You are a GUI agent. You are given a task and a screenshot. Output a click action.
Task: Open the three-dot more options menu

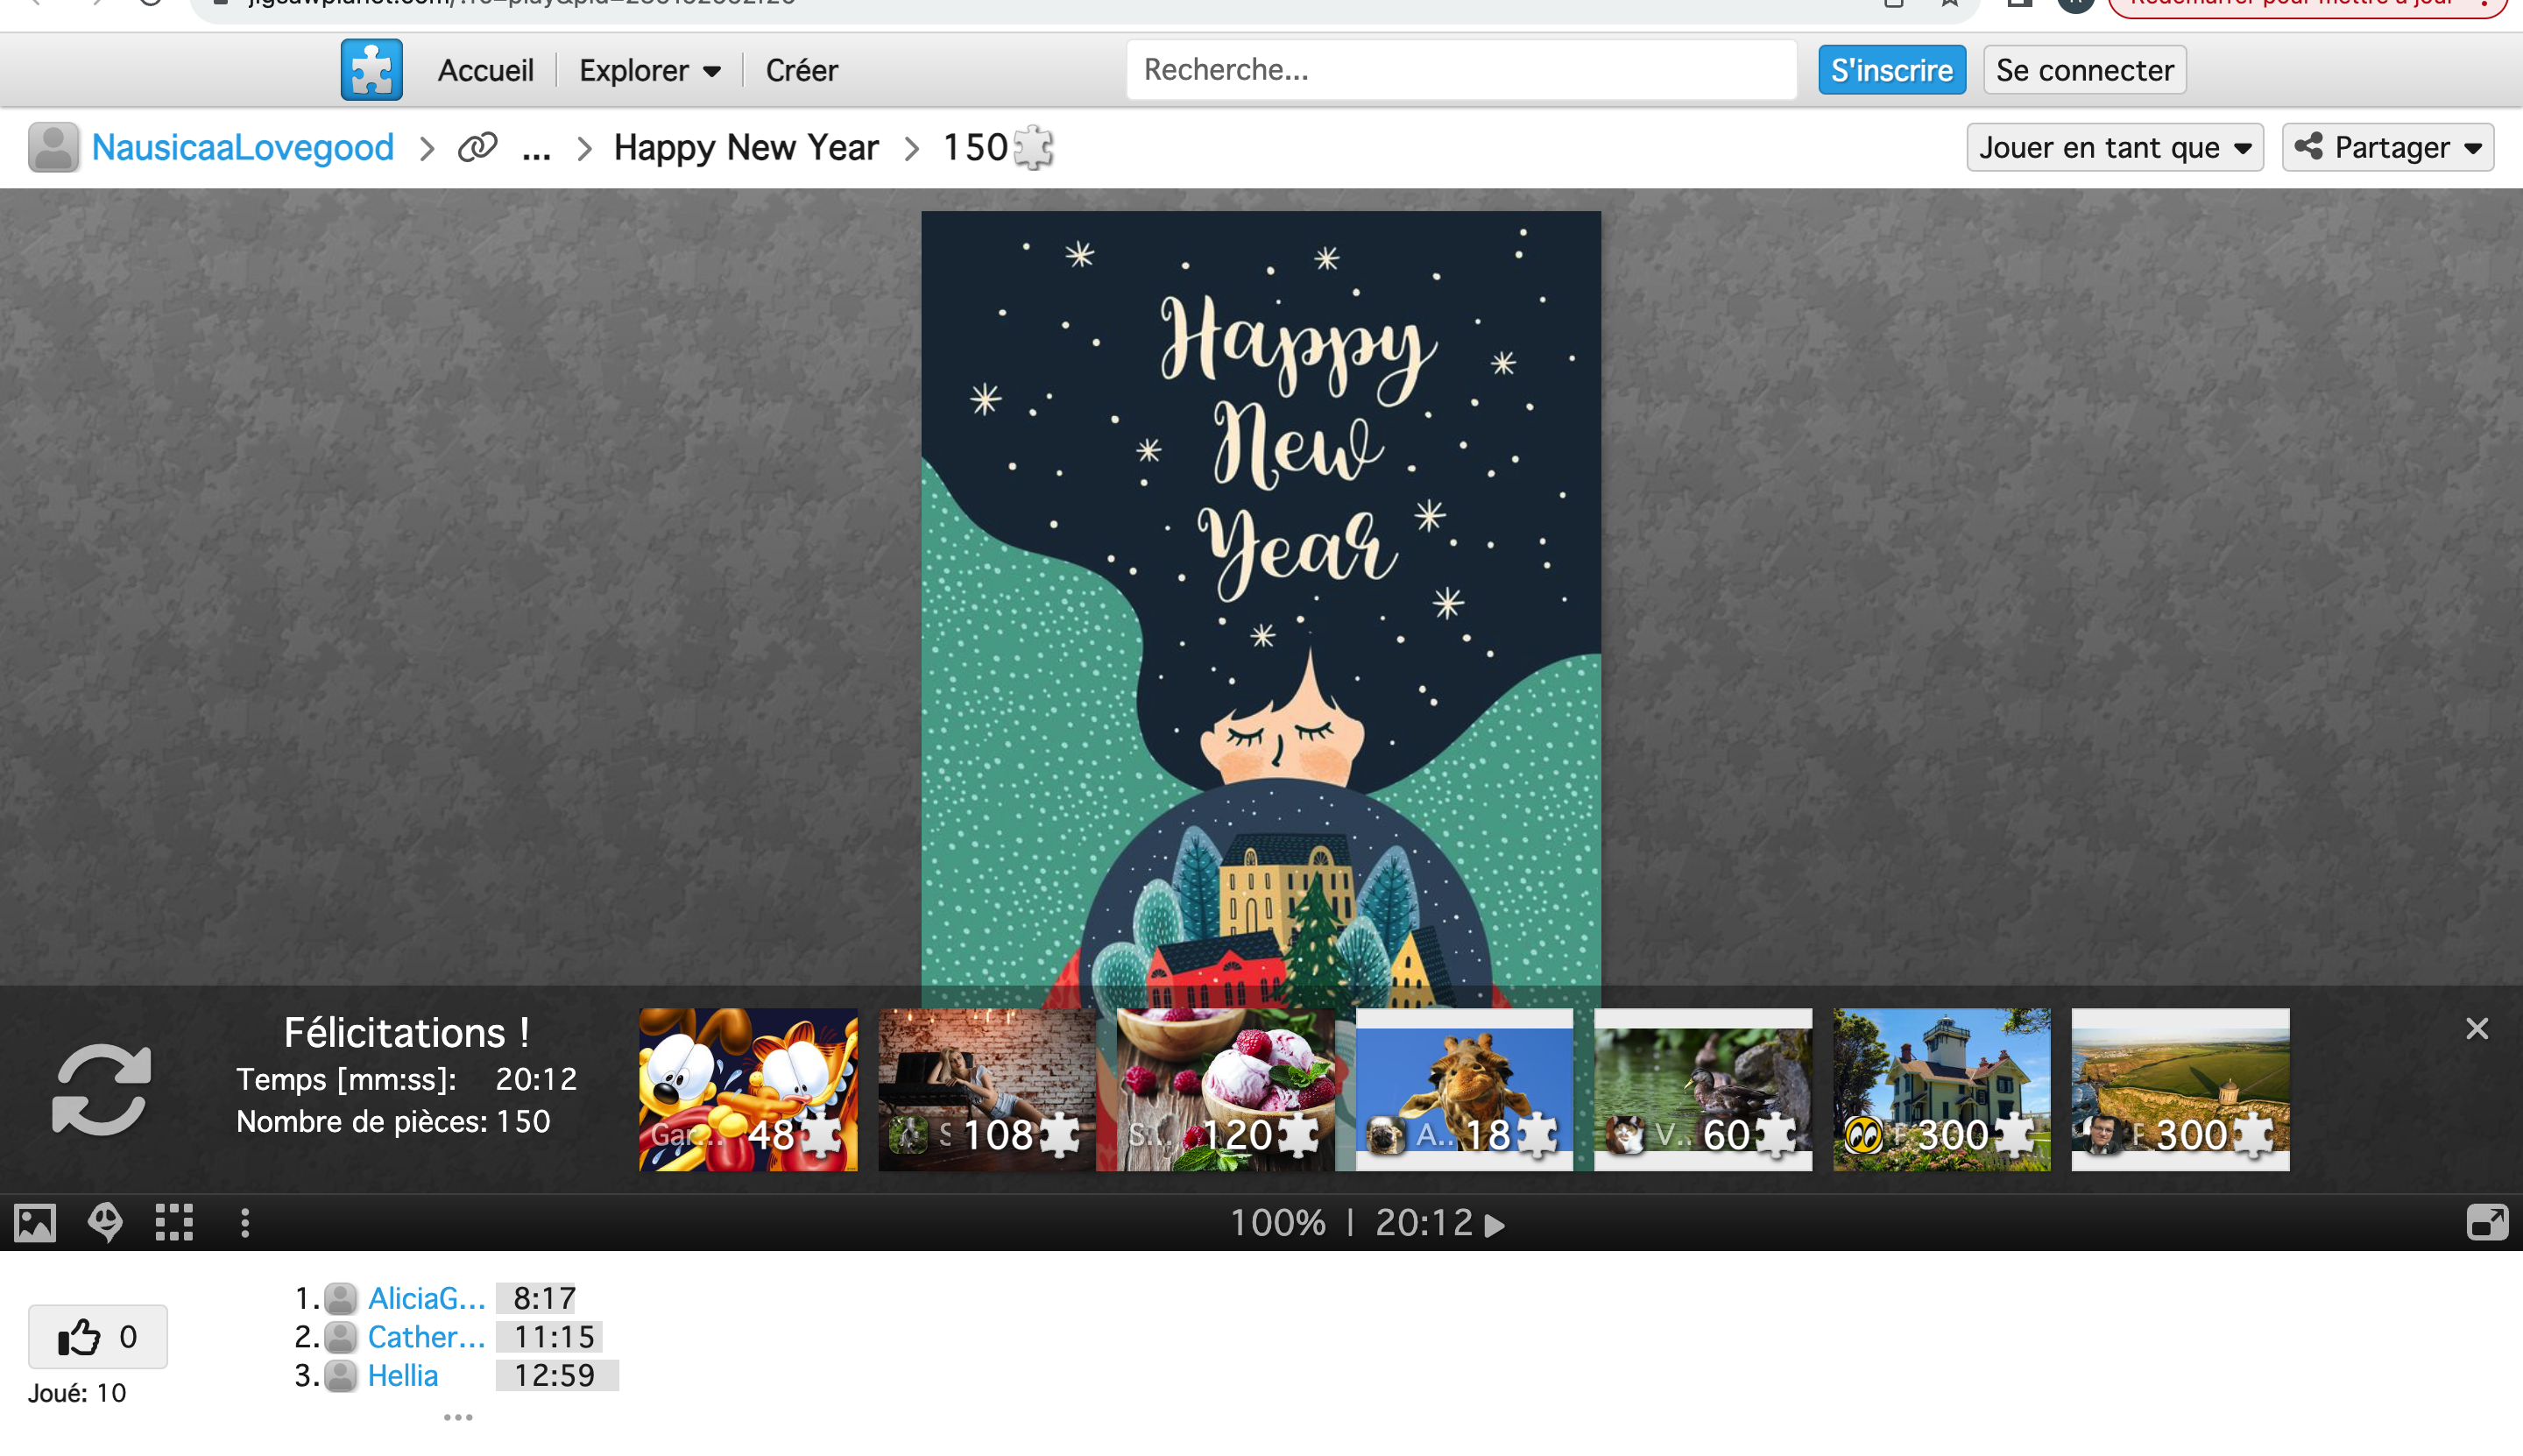click(x=245, y=1222)
